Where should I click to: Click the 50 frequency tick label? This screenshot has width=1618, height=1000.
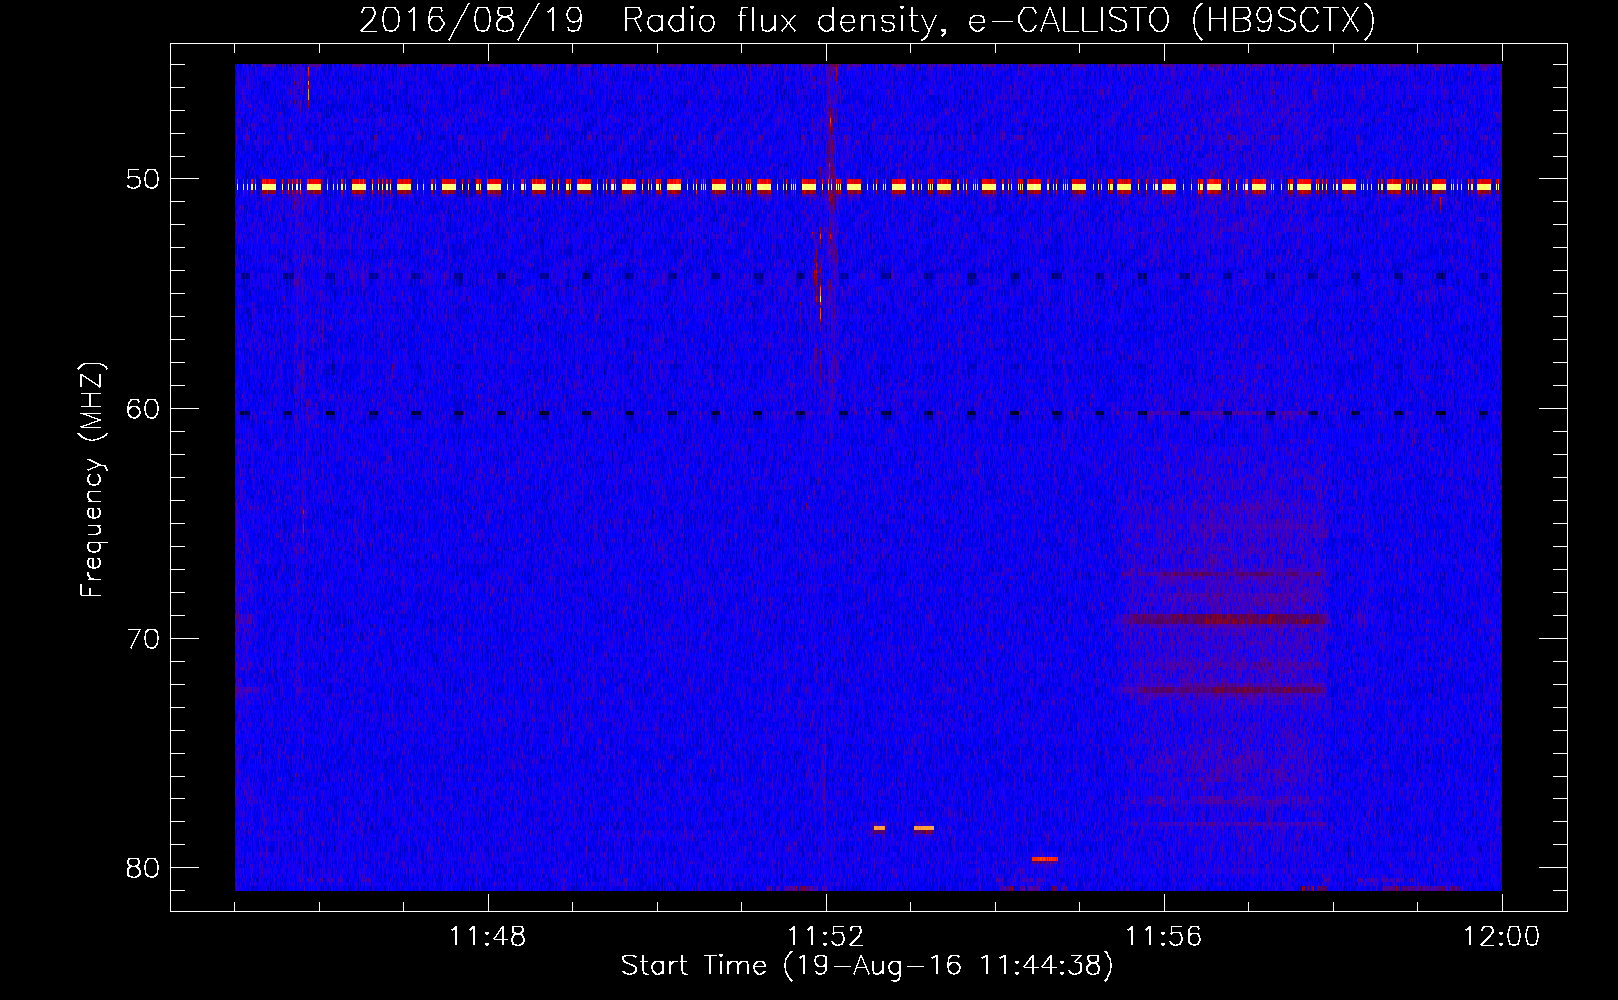143,179
